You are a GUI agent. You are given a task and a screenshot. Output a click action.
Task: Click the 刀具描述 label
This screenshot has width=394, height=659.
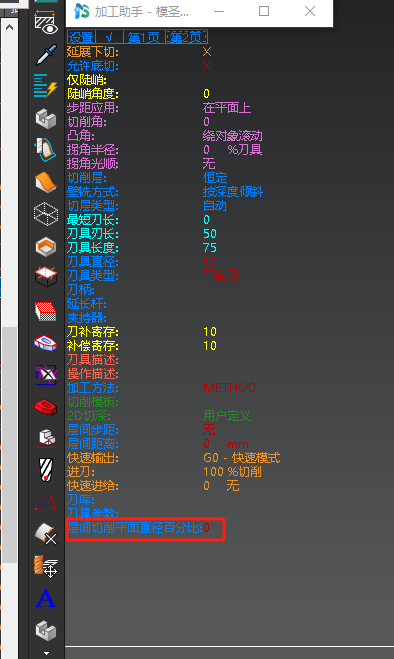93,360
